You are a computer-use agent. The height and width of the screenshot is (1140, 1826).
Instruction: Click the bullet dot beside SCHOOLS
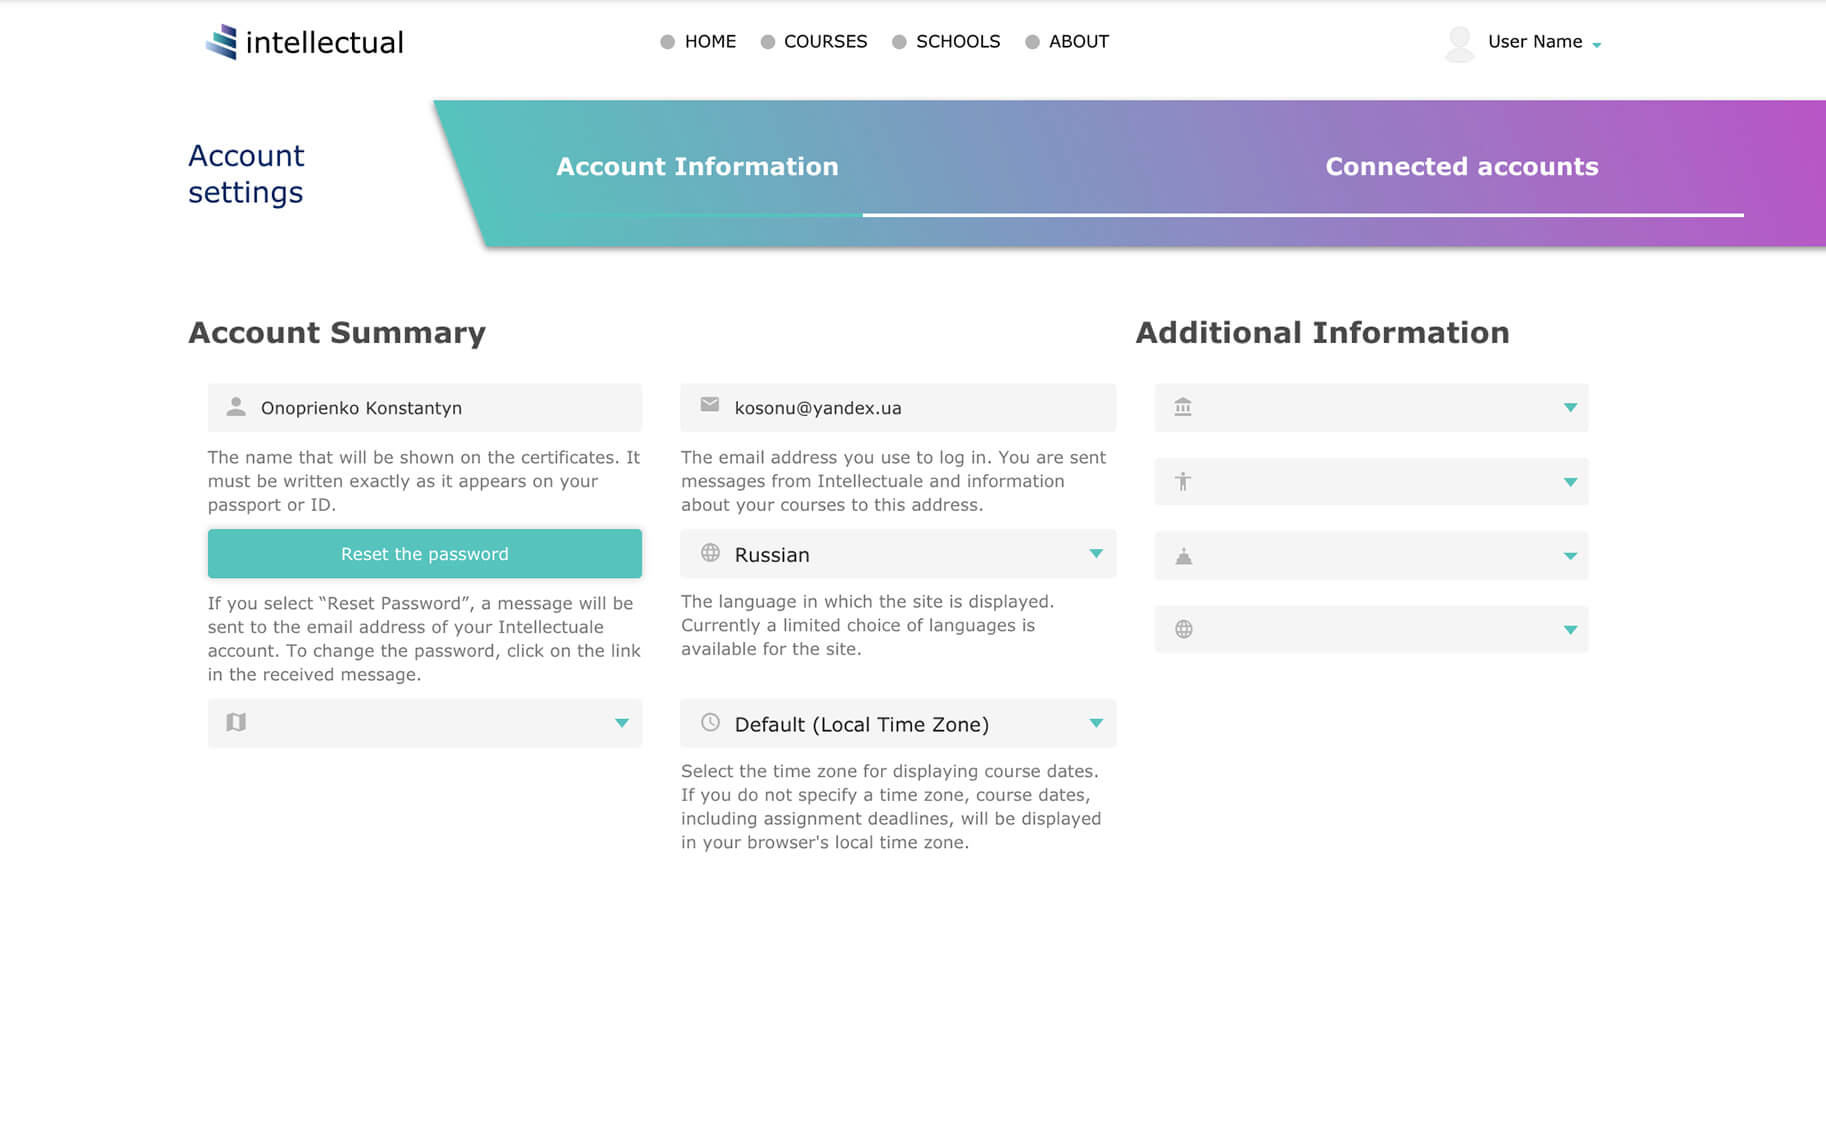coord(899,42)
